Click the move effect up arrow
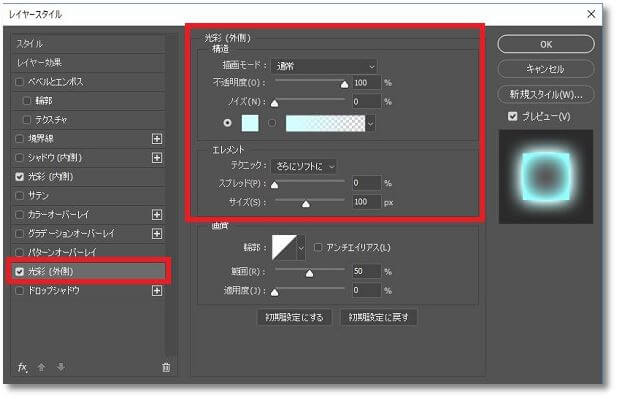 41,367
